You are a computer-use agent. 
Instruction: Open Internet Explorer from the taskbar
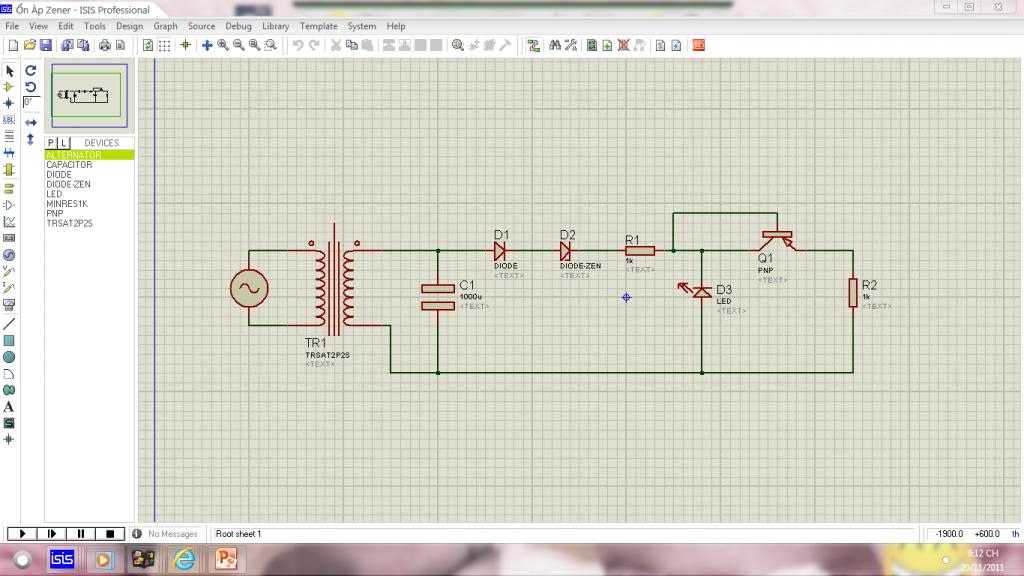(x=184, y=559)
